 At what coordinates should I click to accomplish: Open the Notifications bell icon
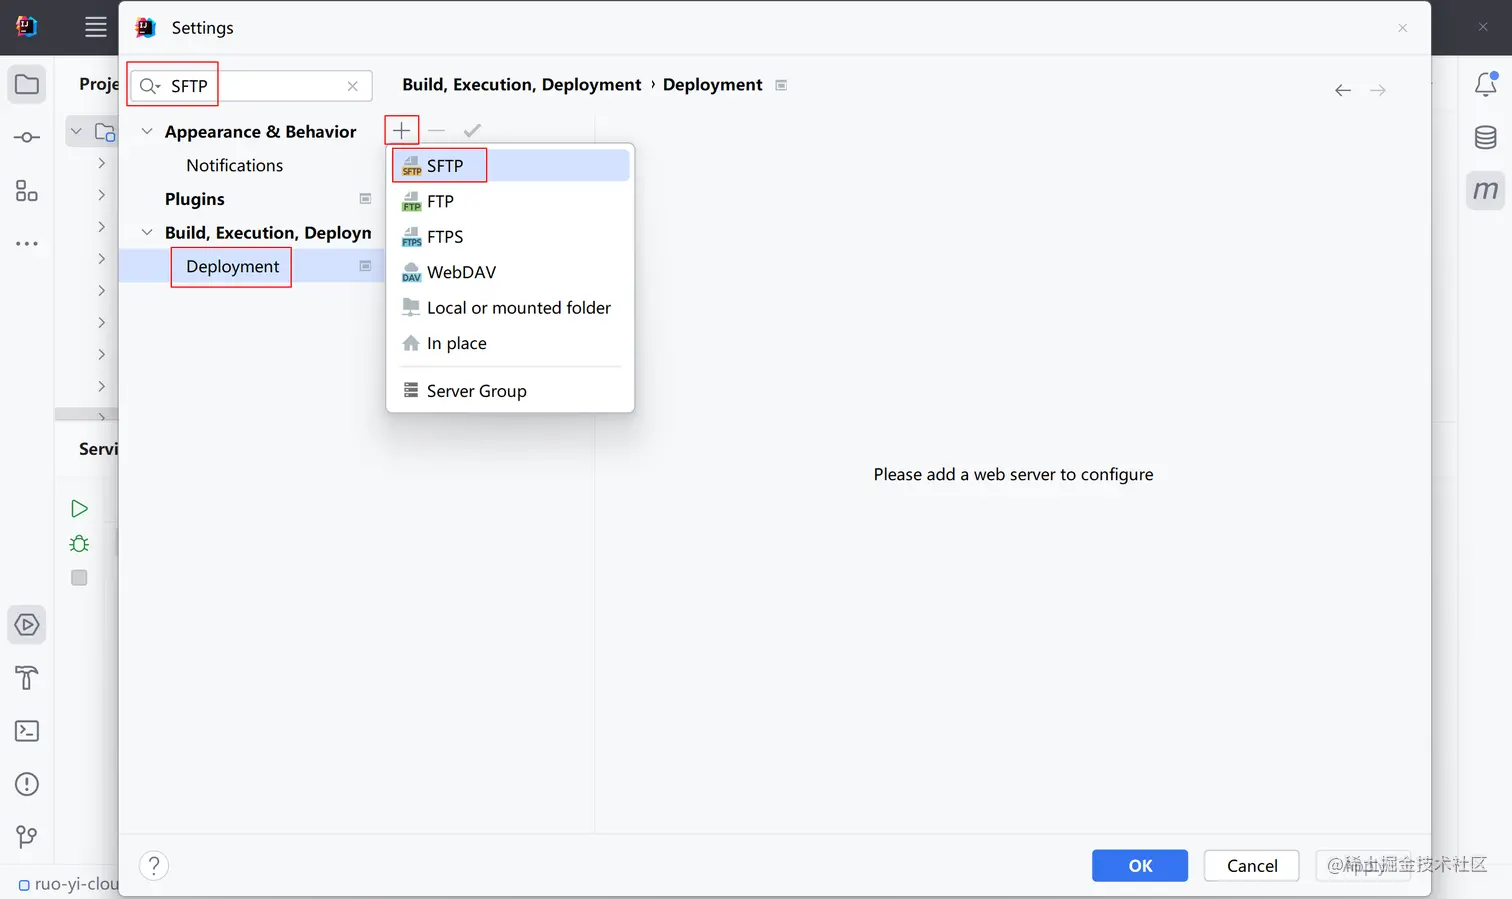point(1486,84)
